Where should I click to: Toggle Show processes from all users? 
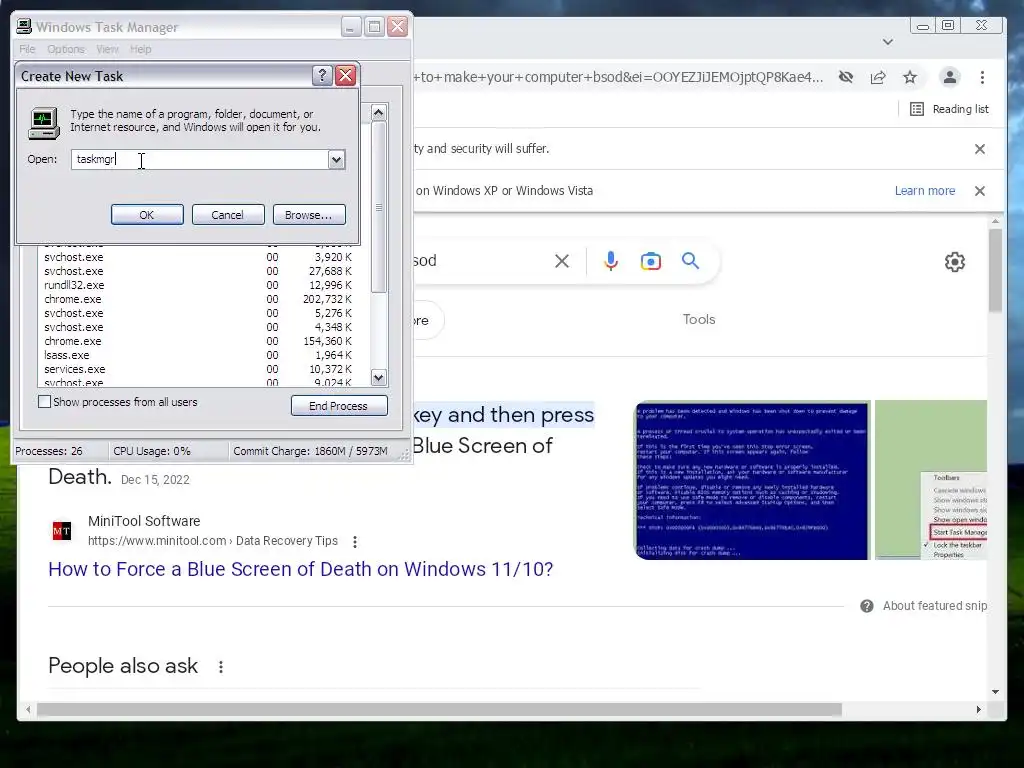44,402
